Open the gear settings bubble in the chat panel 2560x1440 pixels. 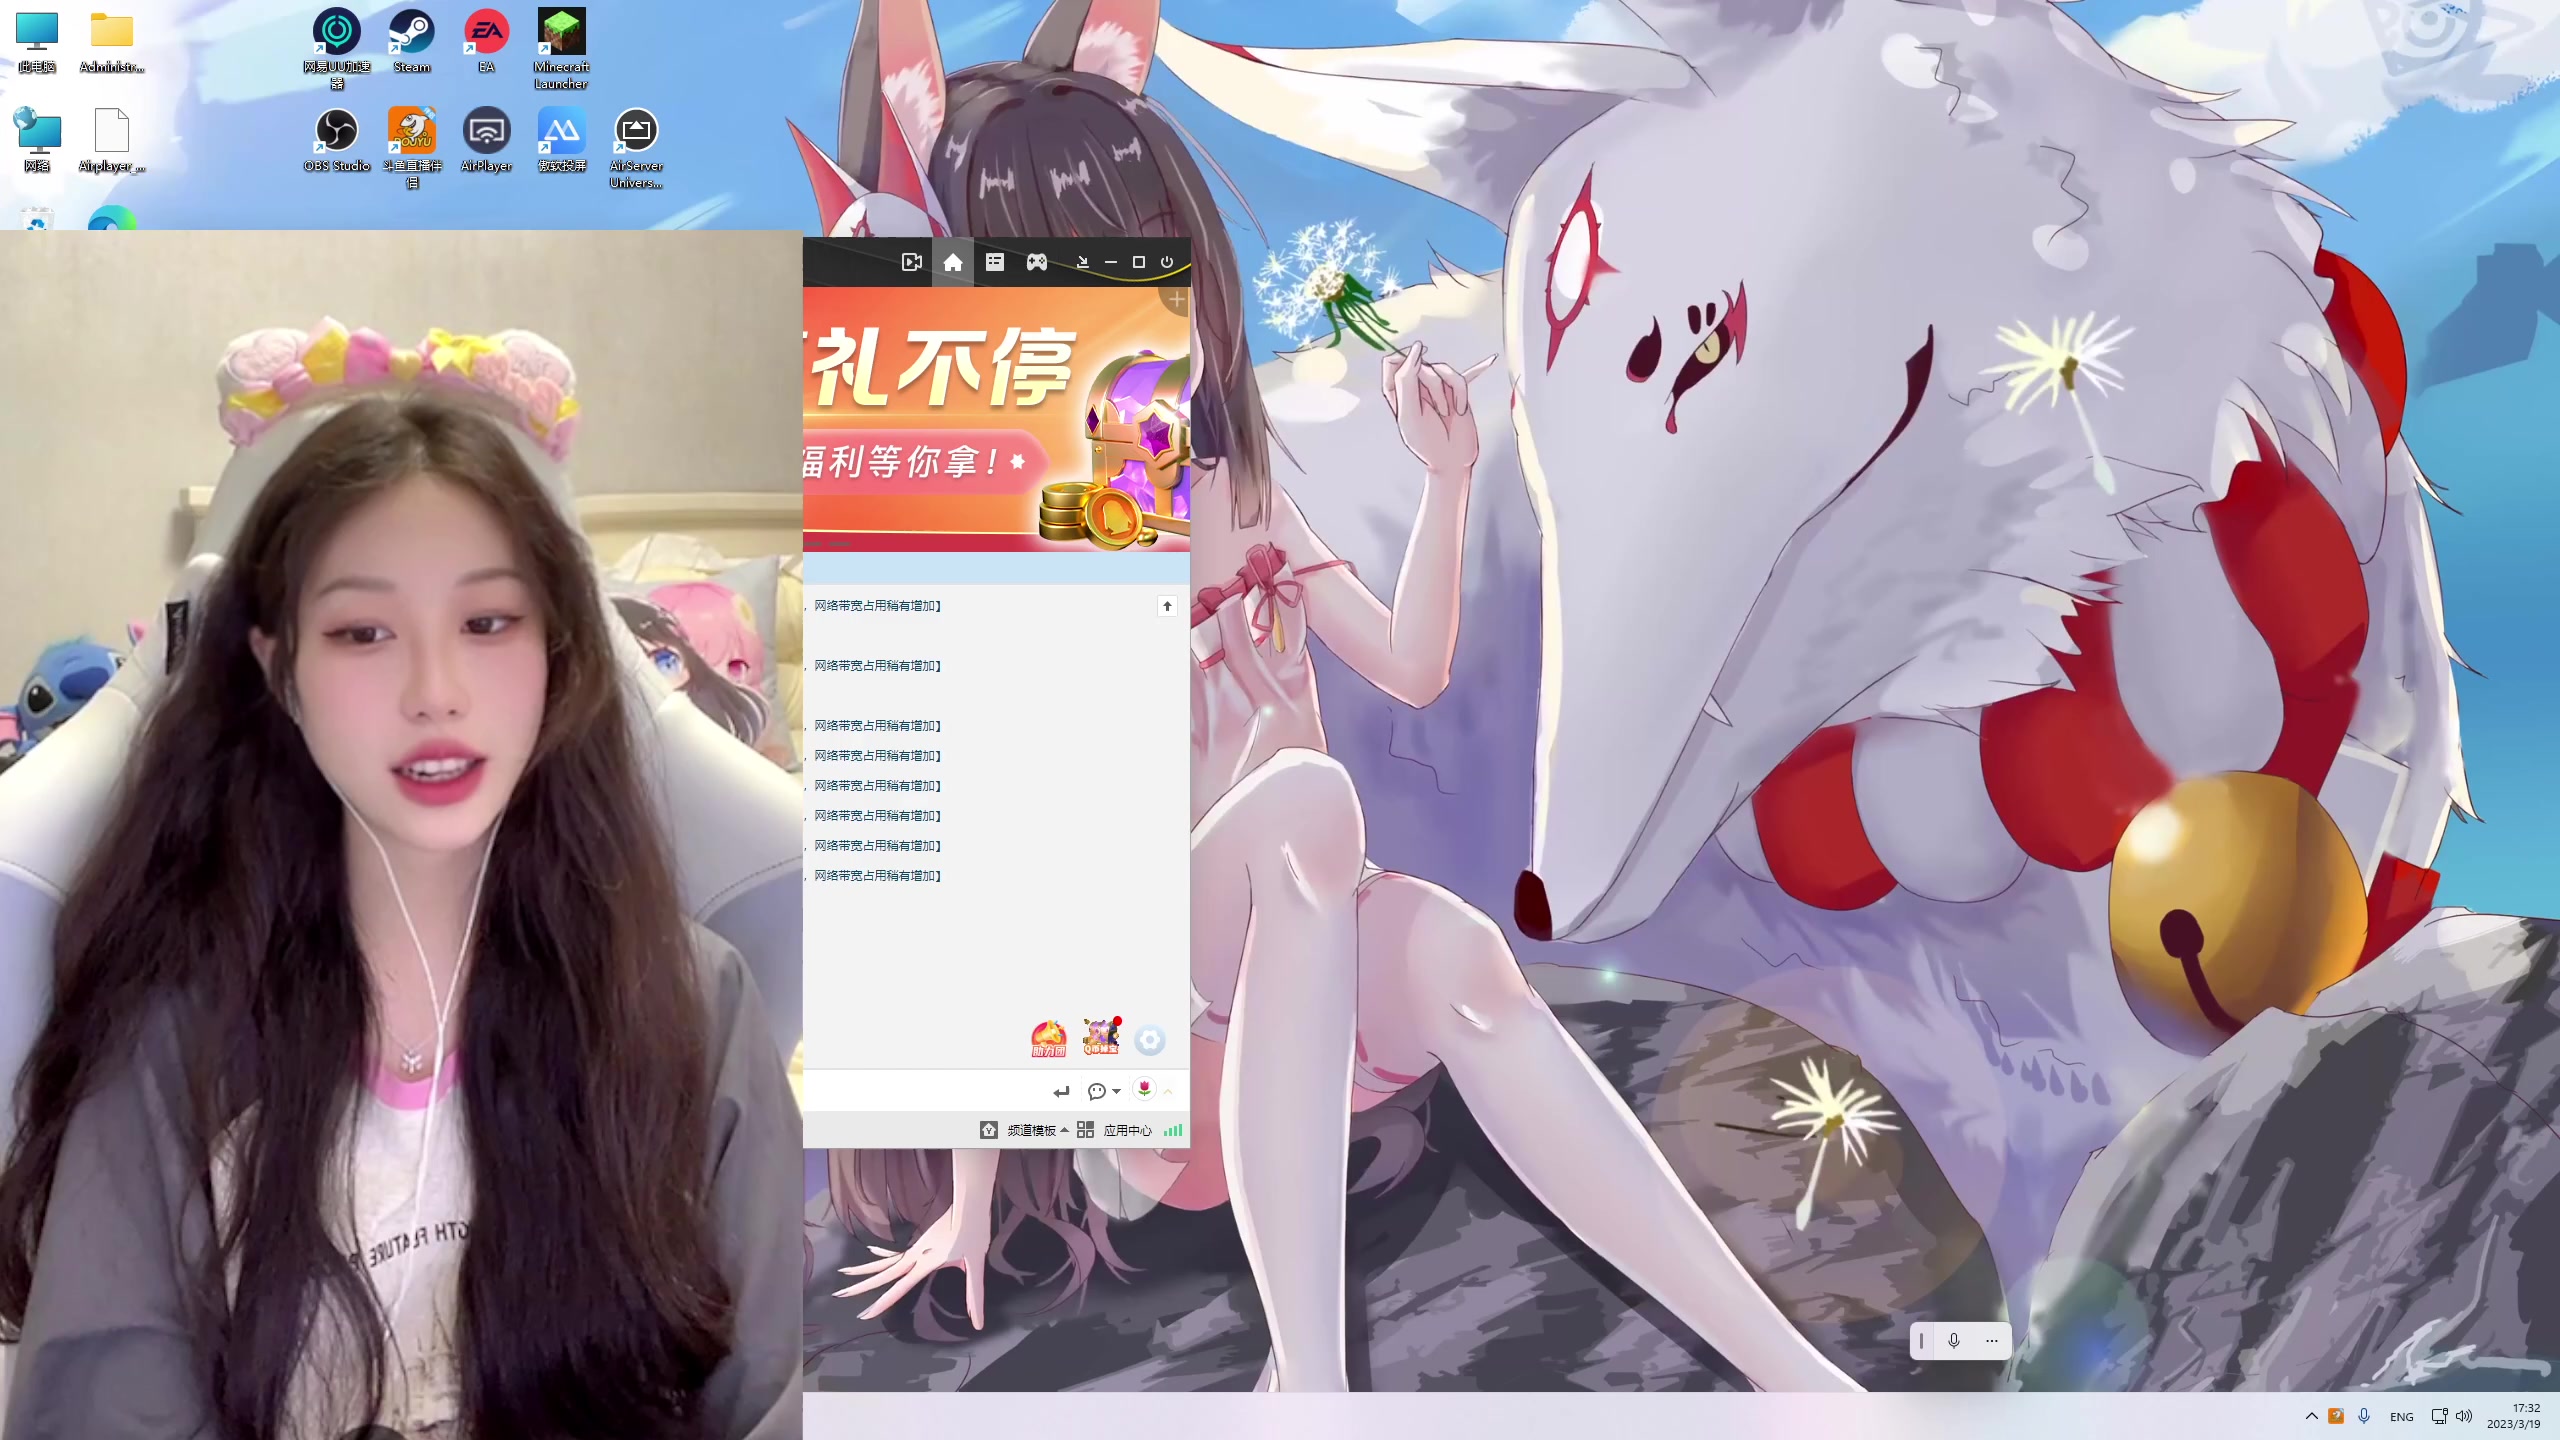pos(1150,1040)
